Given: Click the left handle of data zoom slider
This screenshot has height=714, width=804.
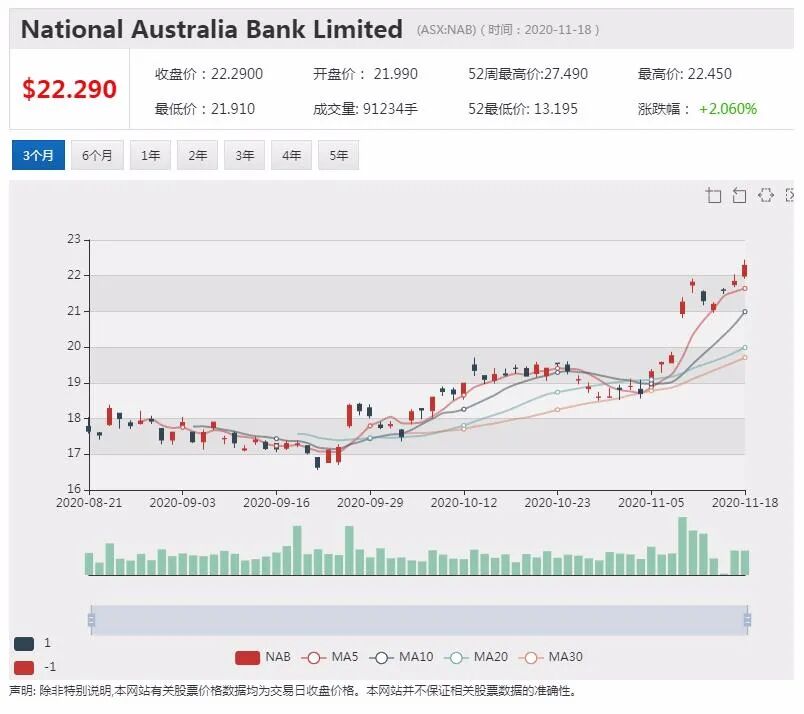Looking at the screenshot, I should point(92,620).
